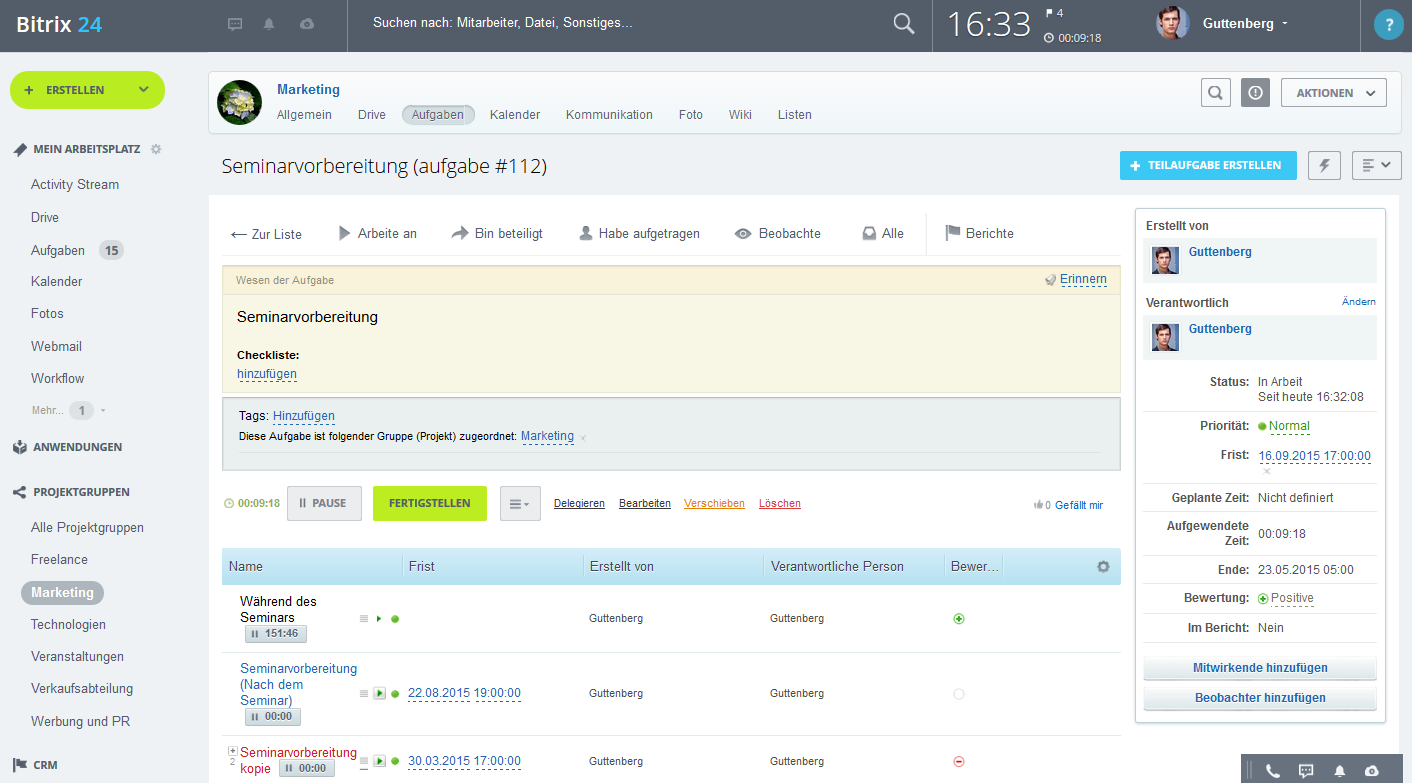Change priority from Normal
Viewport: 1412px width, 783px height.
(1289, 426)
